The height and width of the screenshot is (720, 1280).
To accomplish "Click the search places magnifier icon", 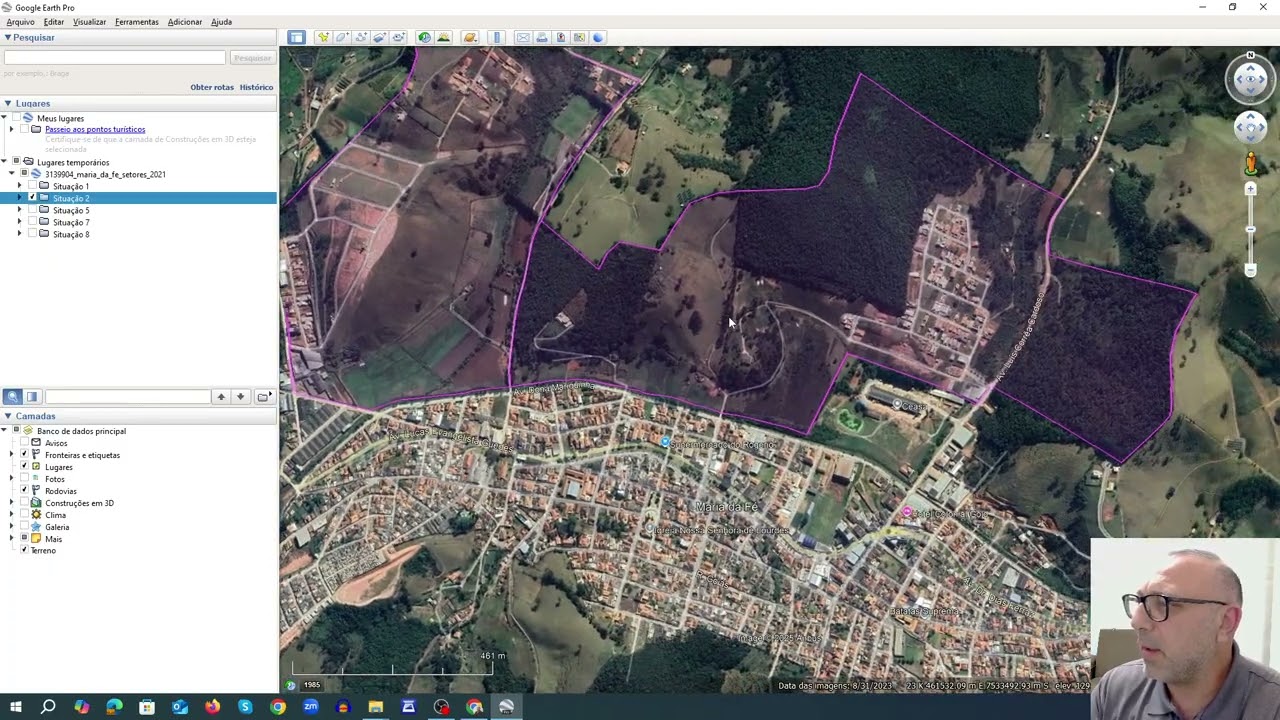I will [12, 397].
